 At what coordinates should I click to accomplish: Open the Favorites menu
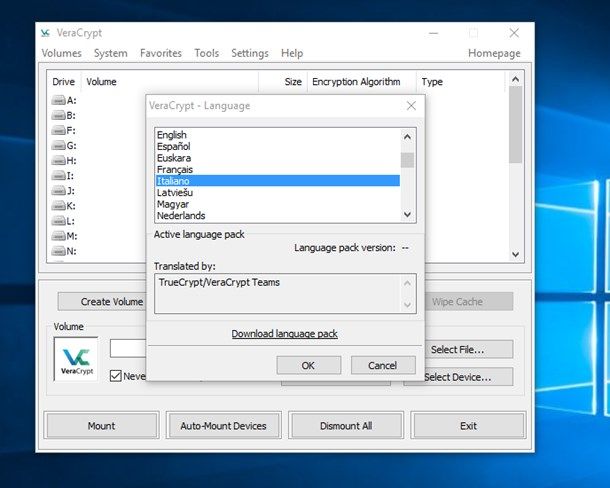[x=161, y=53]
